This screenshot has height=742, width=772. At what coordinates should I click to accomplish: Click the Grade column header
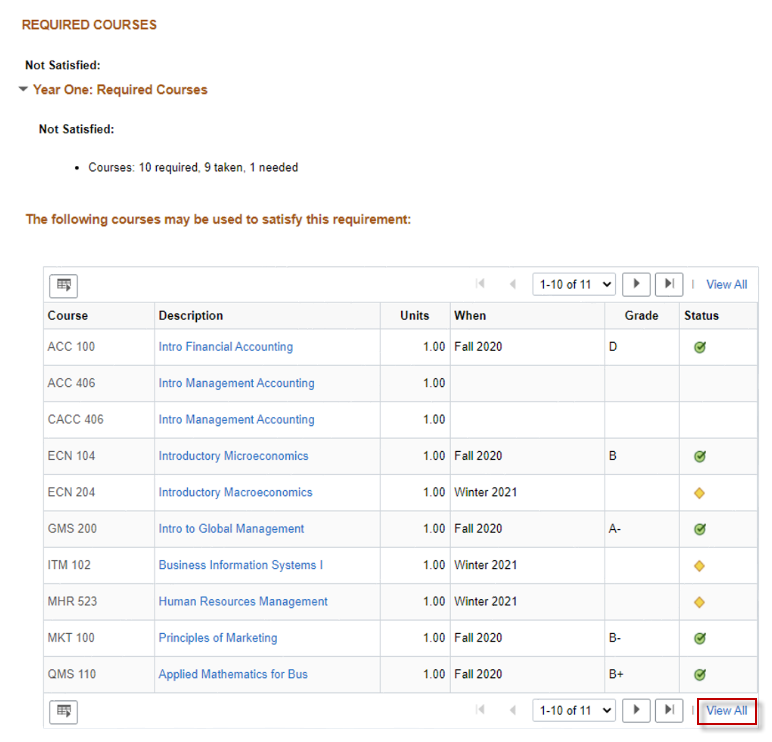pos(642,316)
